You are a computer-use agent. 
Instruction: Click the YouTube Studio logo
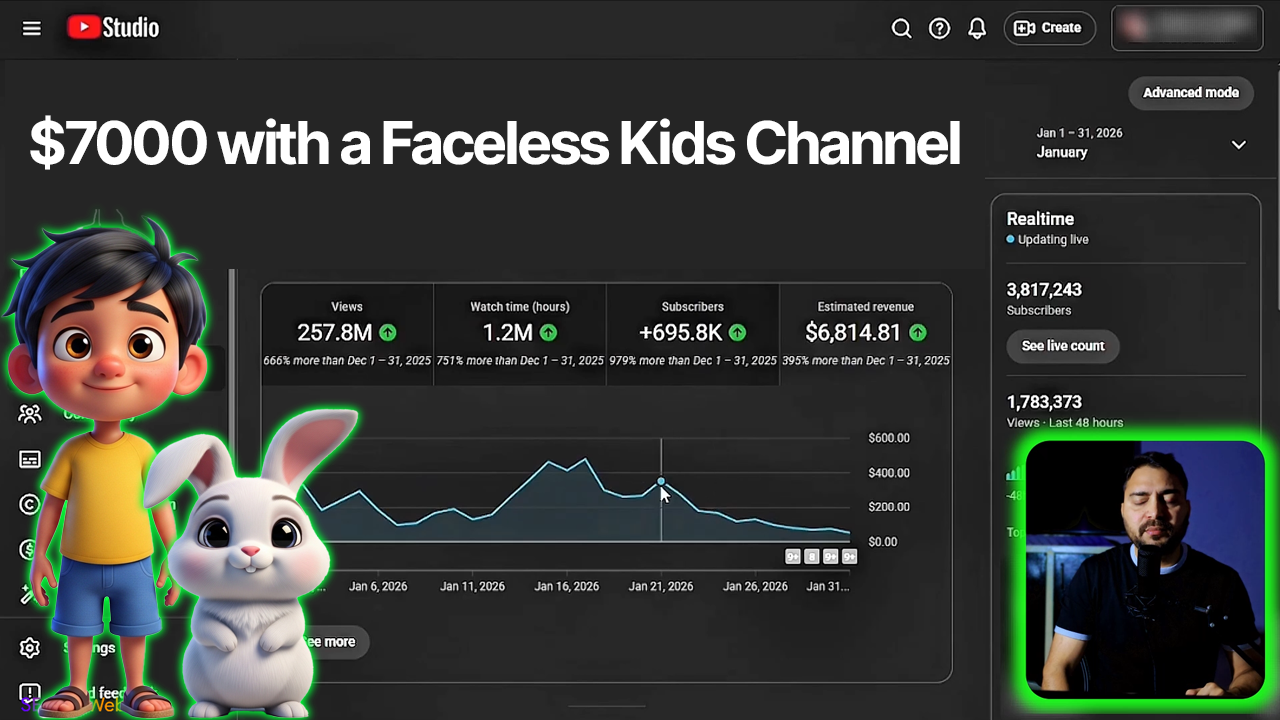(x=113, y=28)
